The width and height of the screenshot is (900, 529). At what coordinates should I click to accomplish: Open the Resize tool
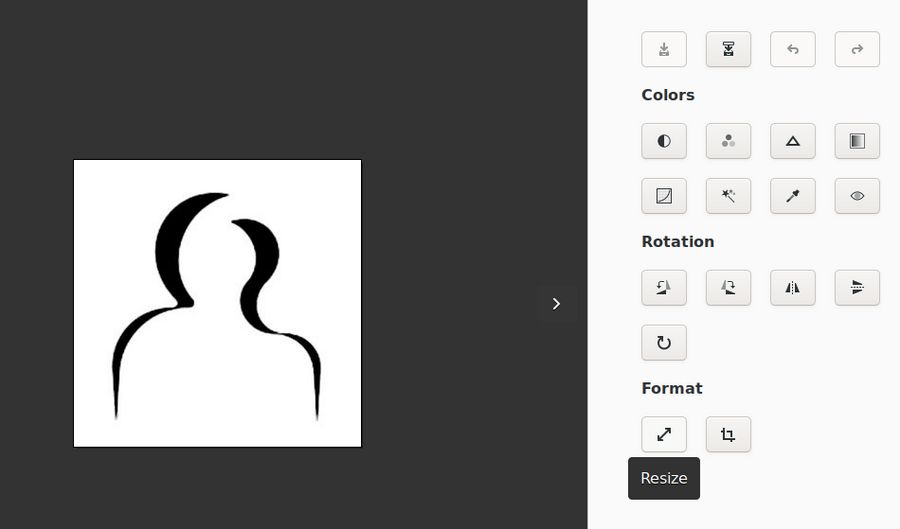coord(664,434)
